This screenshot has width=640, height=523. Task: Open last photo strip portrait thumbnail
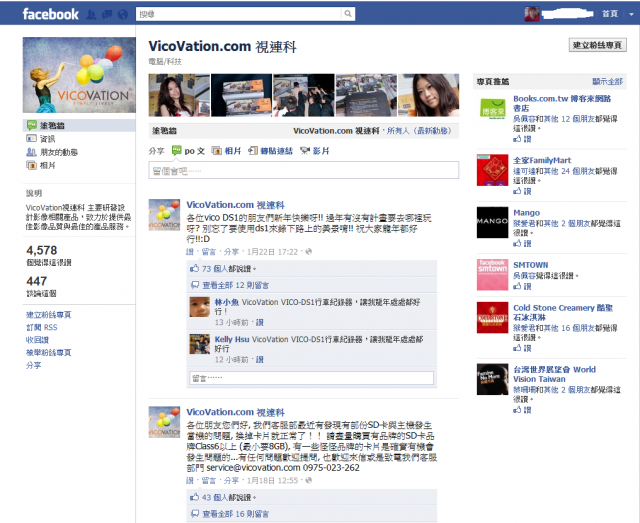coord(428,95)
